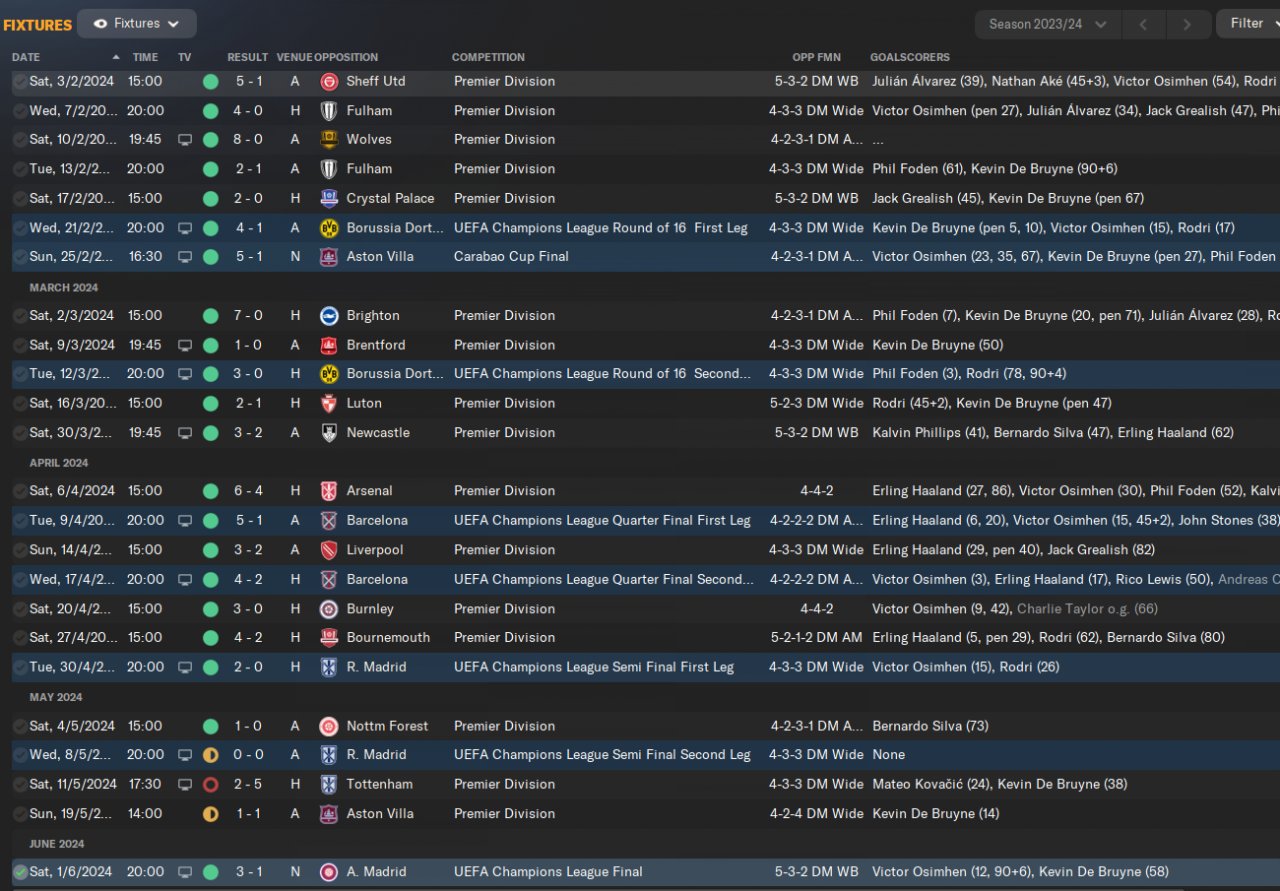
Task: Sort by the Time column header
Action: point(146,57)
